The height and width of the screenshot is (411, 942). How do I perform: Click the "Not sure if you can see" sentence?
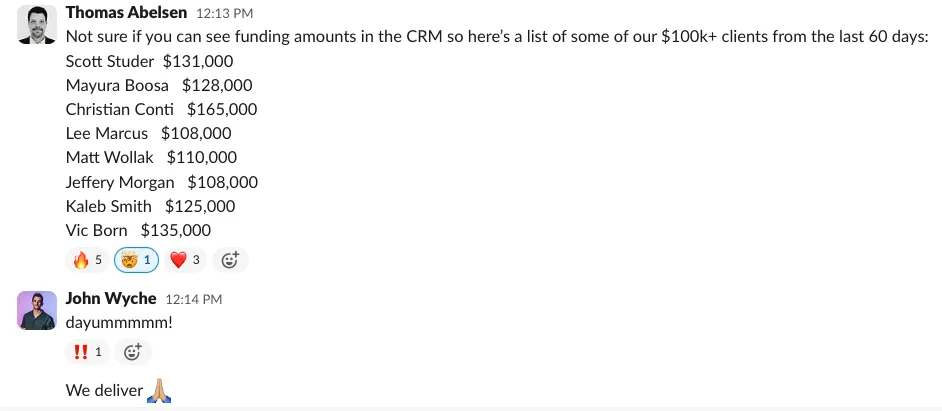pyautogui.click(x=497, y=37)
